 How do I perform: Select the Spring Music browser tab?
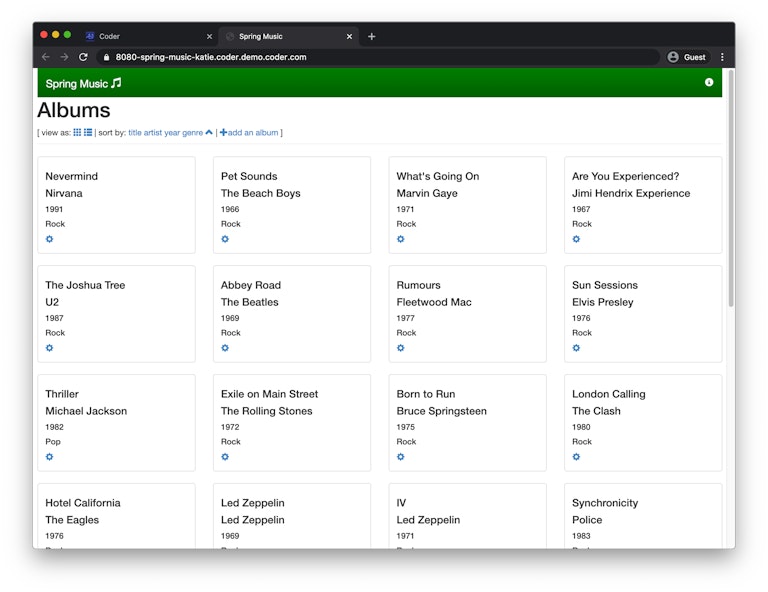pyautogui.click(x=288, y=36)
